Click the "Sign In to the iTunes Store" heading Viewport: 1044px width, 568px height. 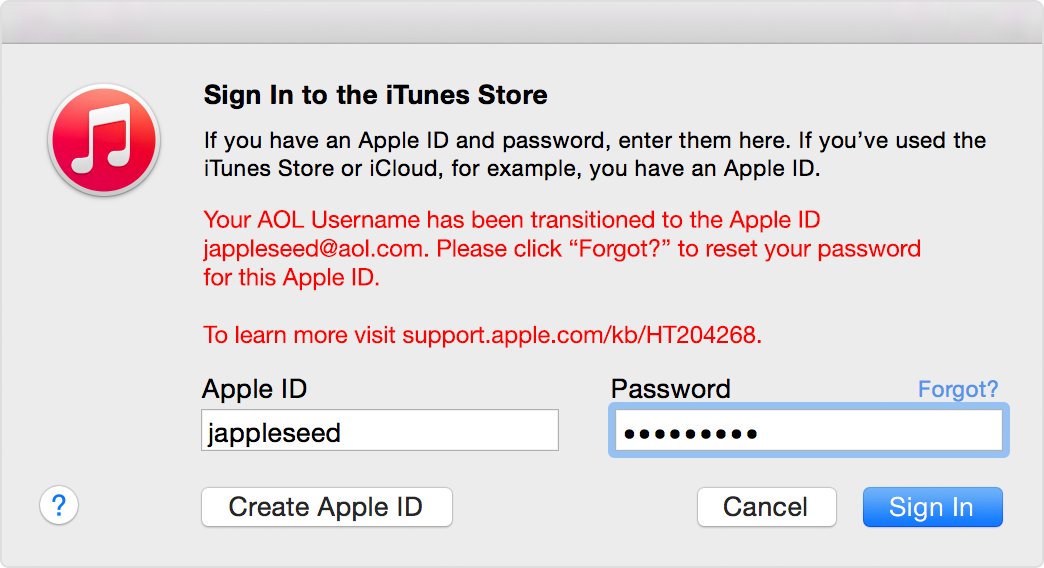[376, 95]
